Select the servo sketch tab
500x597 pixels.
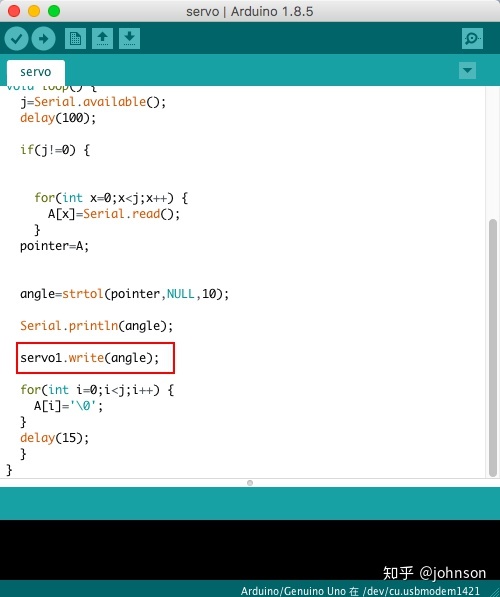36,72
